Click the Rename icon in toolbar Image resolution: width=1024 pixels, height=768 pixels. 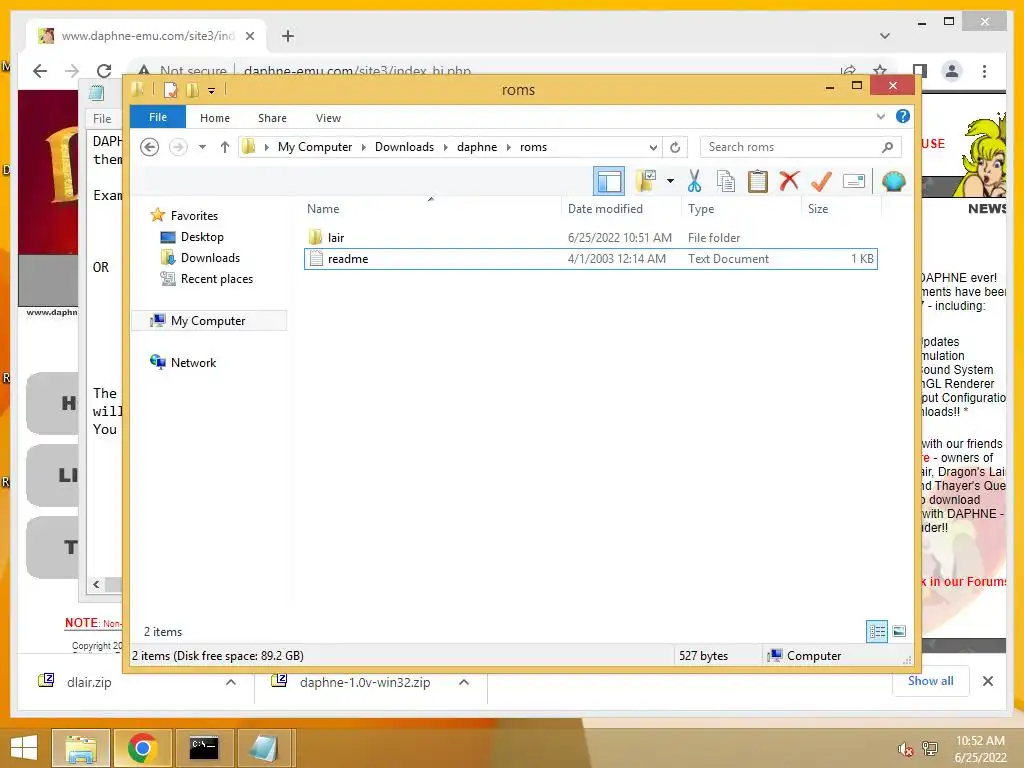854,181
